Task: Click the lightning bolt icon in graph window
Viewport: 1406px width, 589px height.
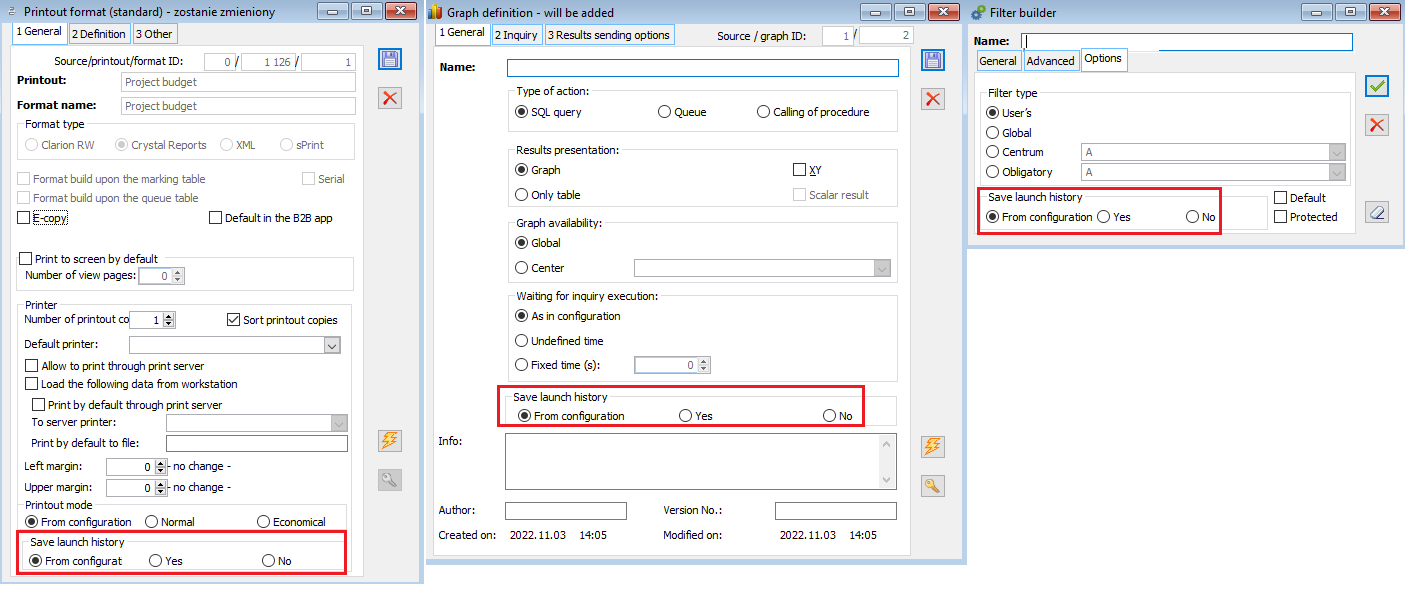Action: pos(932,446)
